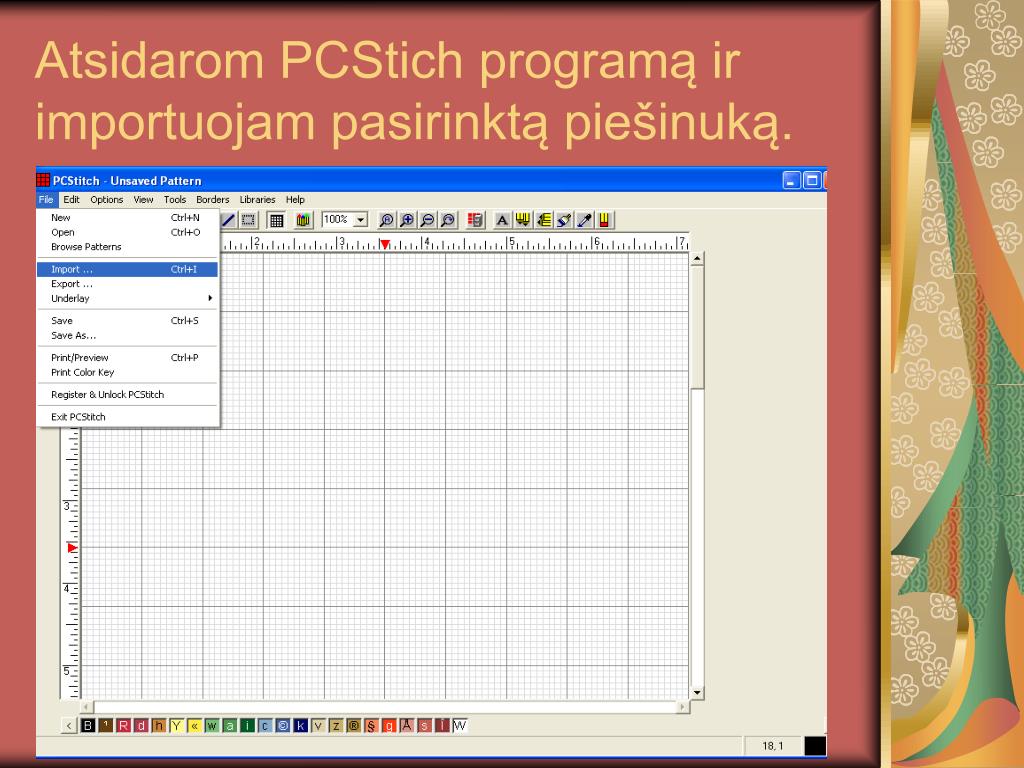Click the PCStitch title bar app icon

43,180
